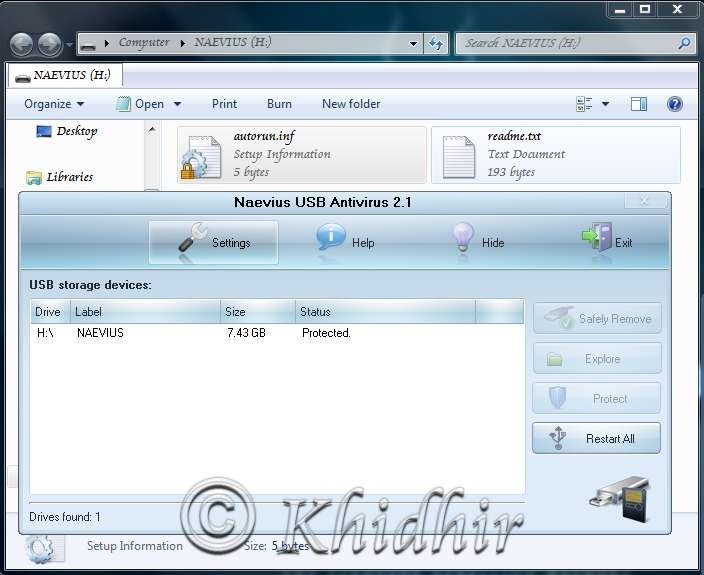Click the Safely Remove button
704x575 pixels.
coord(596,319)
